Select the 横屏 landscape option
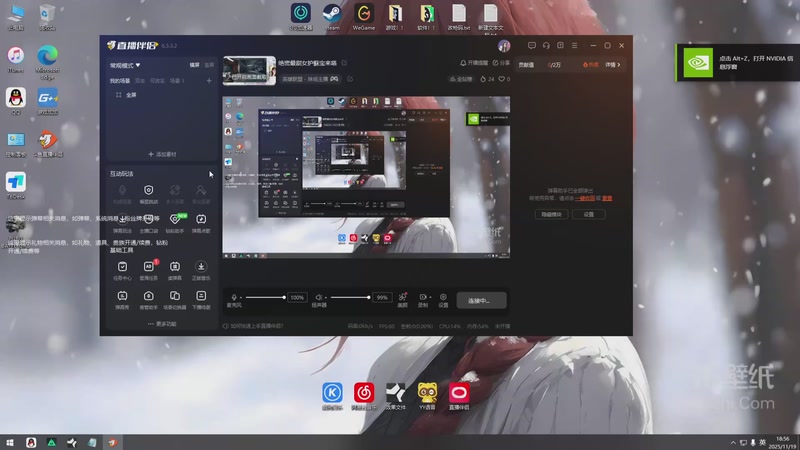This screenshot has height=450, width=800. (x=194, y=65)
